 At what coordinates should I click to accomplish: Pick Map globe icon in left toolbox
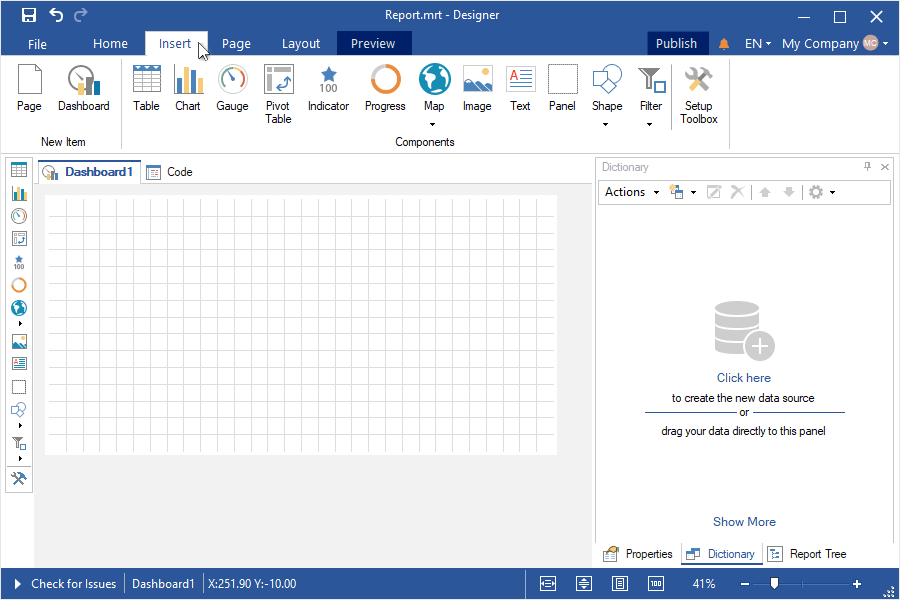point(19,308)
